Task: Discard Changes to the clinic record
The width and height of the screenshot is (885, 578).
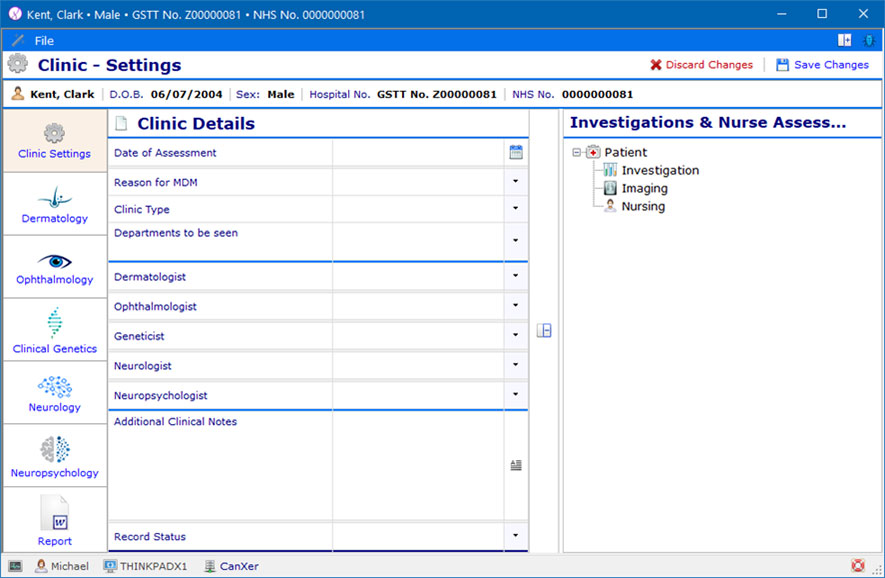Action: [702, 65]
